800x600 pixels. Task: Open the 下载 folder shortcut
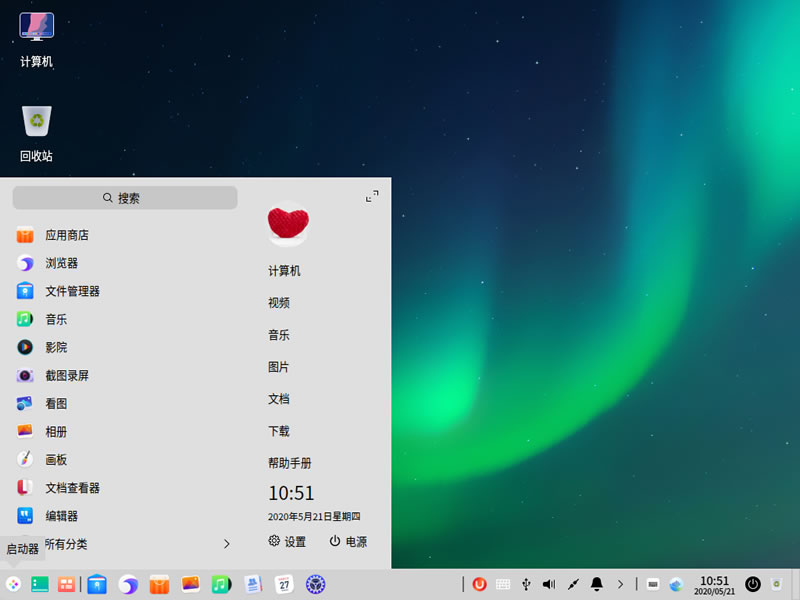coord(279,431)
